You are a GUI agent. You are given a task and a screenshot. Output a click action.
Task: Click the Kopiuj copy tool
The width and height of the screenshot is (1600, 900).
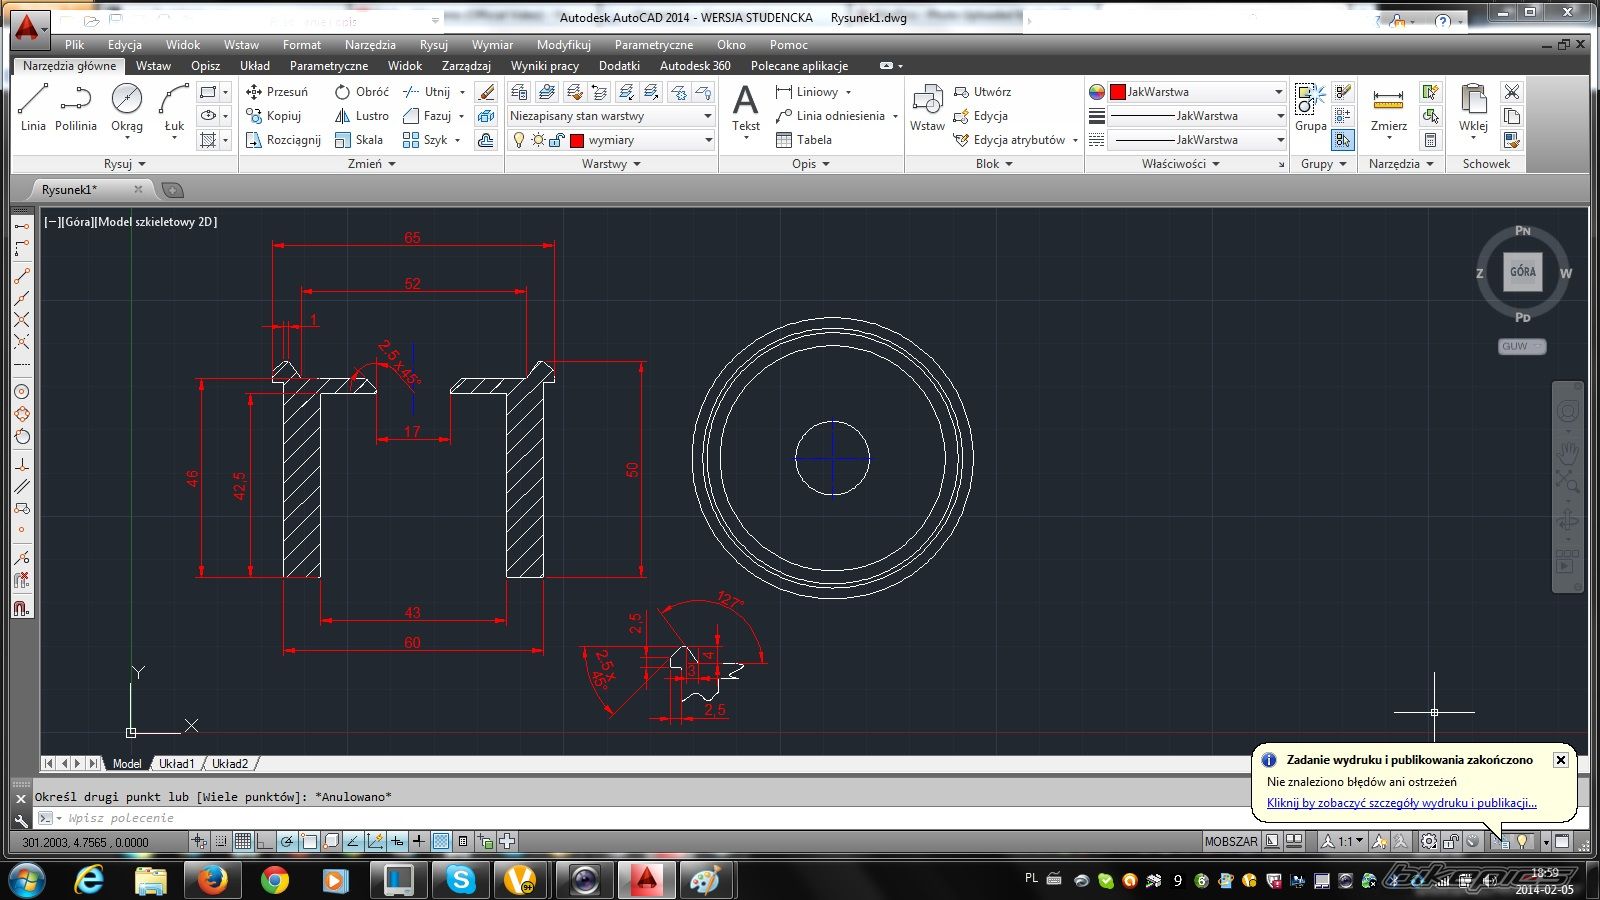[274, 116]
